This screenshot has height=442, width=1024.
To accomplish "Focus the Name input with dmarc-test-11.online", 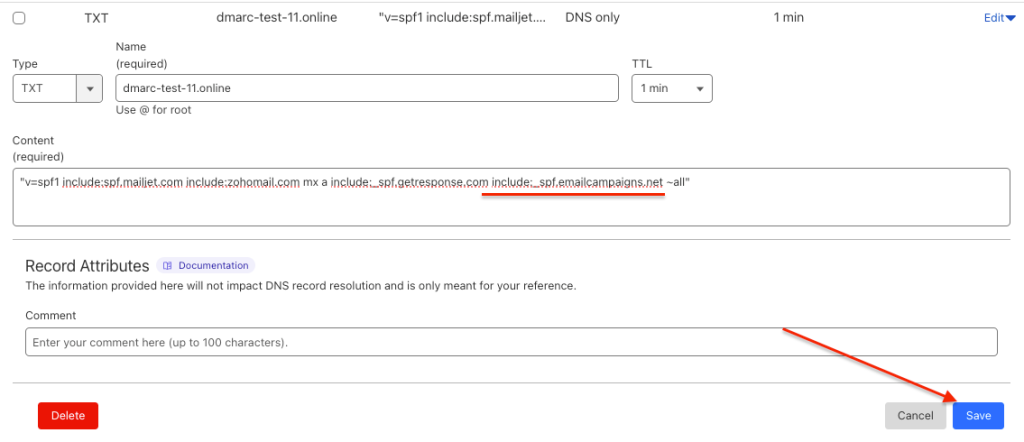I will click(367, 88).
